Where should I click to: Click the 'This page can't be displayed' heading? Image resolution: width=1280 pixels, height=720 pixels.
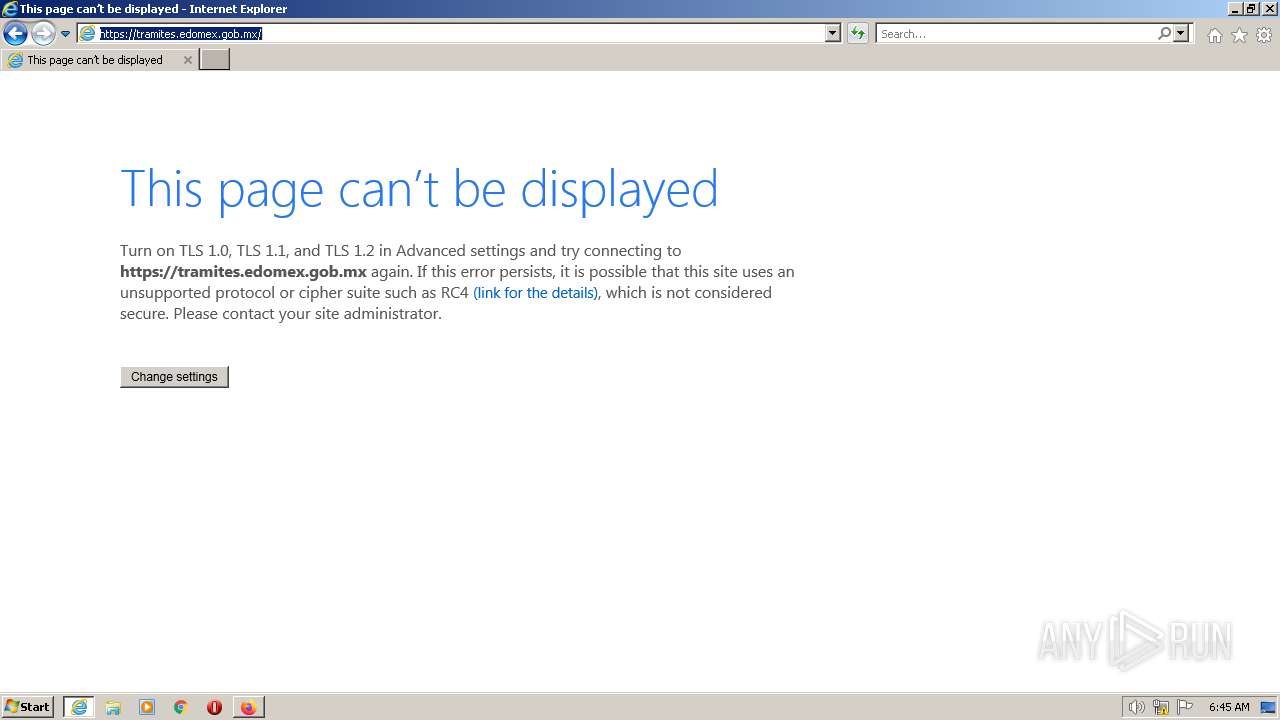point(419,188)
